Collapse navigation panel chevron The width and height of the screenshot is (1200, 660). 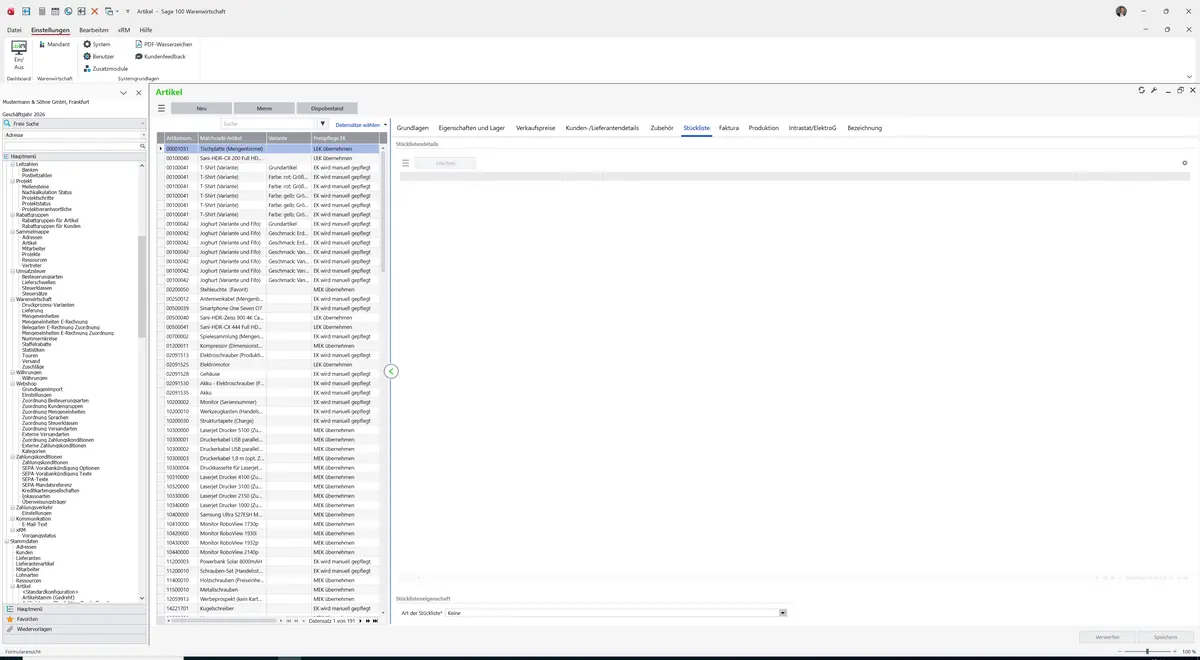point(124,92)
